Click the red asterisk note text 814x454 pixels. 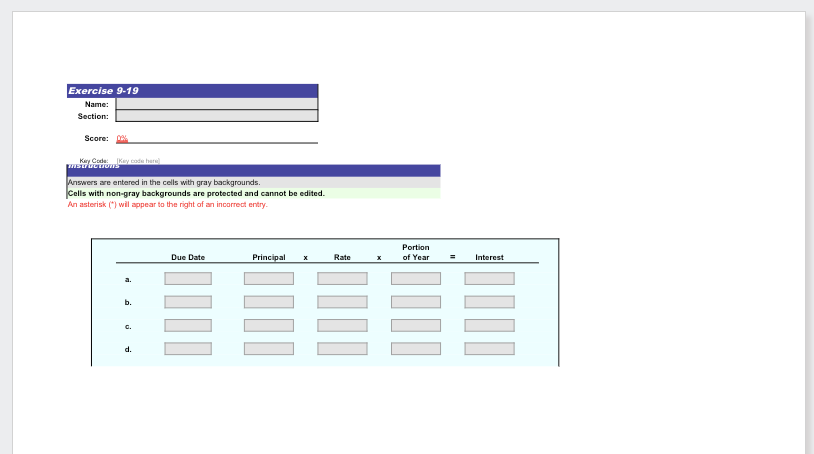pyautogui.click(x=167, y=204)
